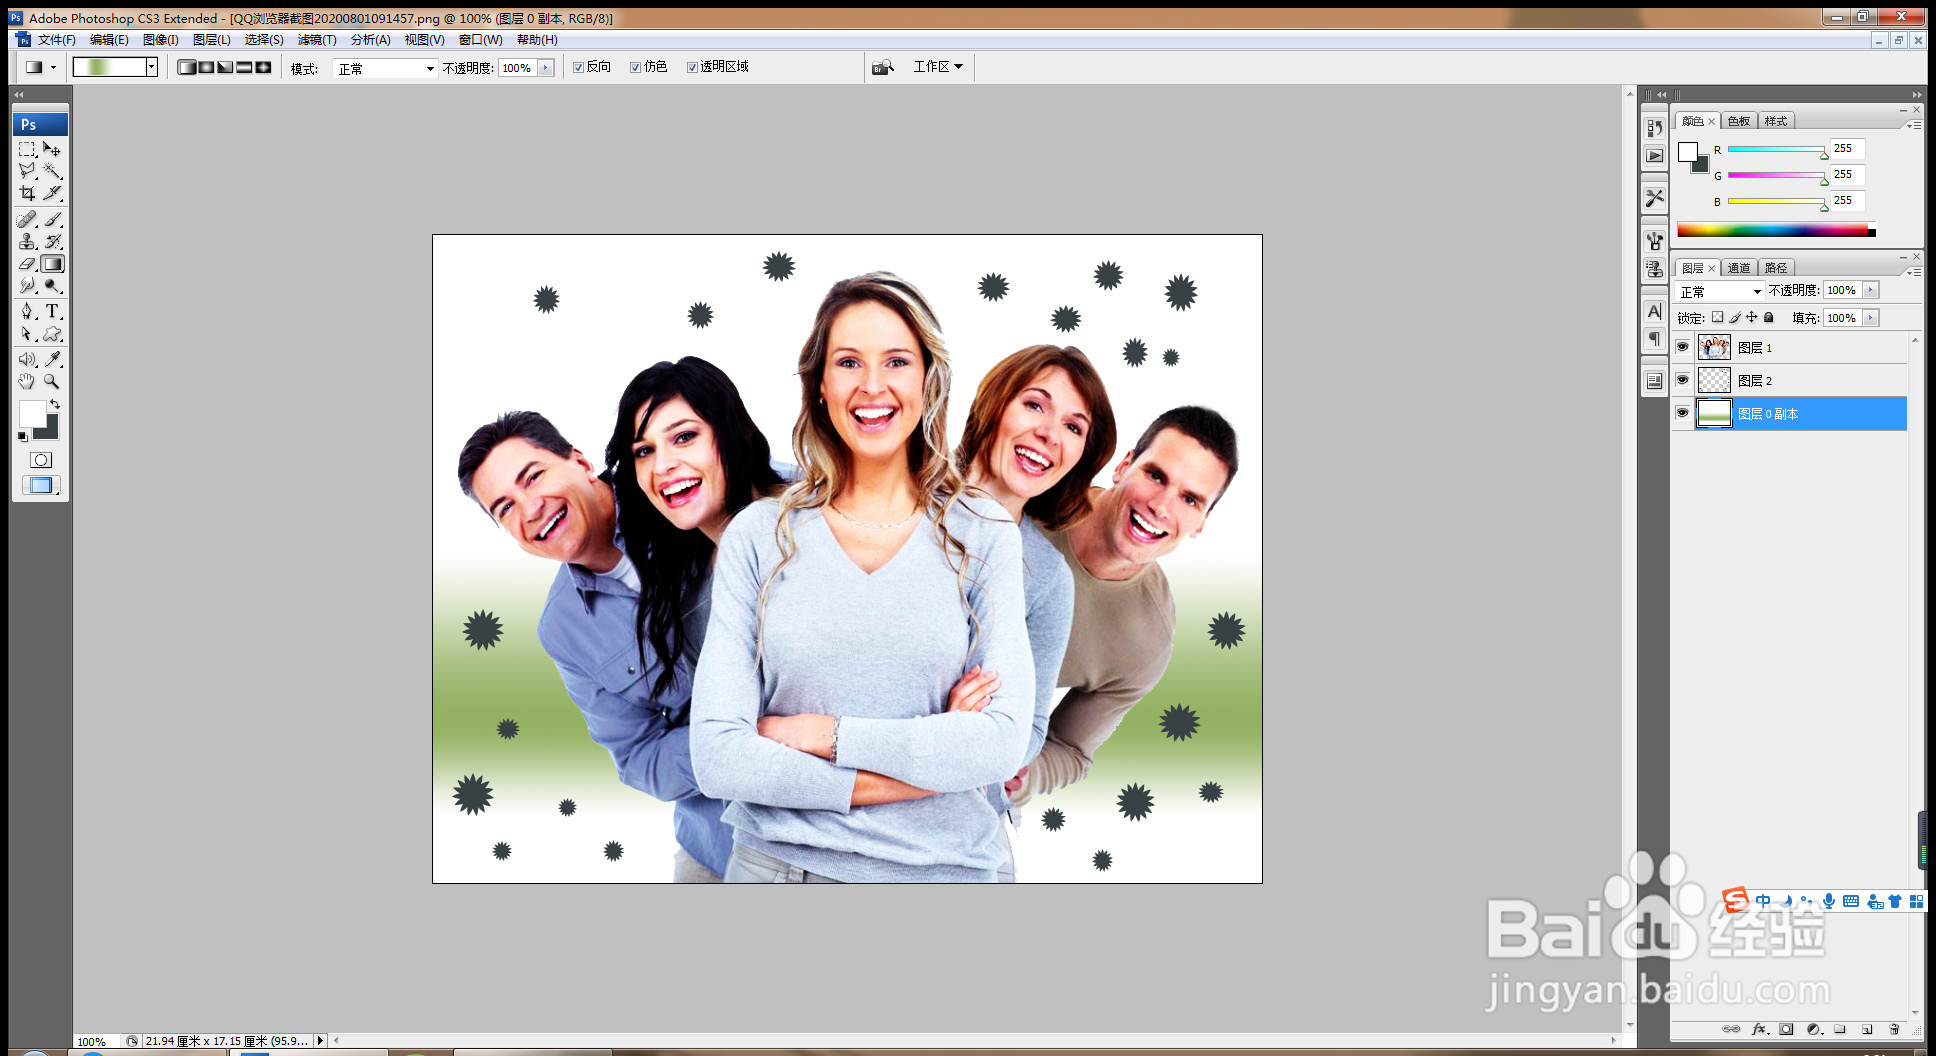Activate the Crop tool
This screenshot has width=1936, height=1056.
coord(27,193)
